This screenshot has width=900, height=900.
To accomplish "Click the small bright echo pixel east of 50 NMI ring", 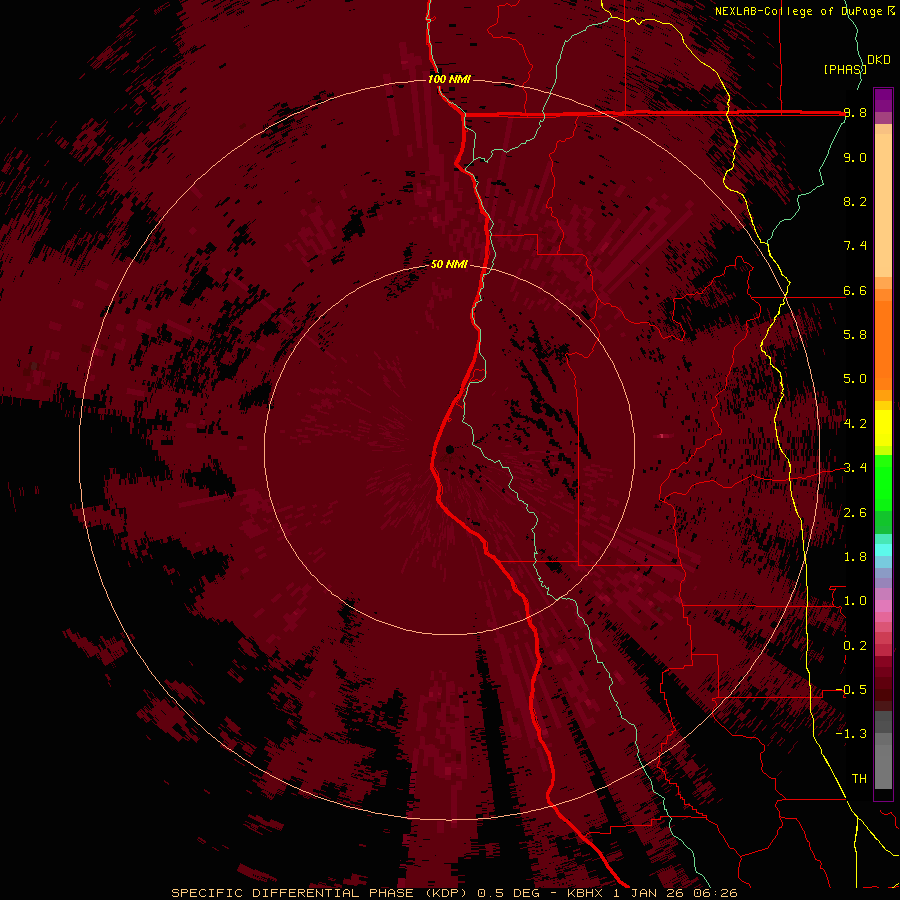I will pyautogui.click(x=664, y=436).
